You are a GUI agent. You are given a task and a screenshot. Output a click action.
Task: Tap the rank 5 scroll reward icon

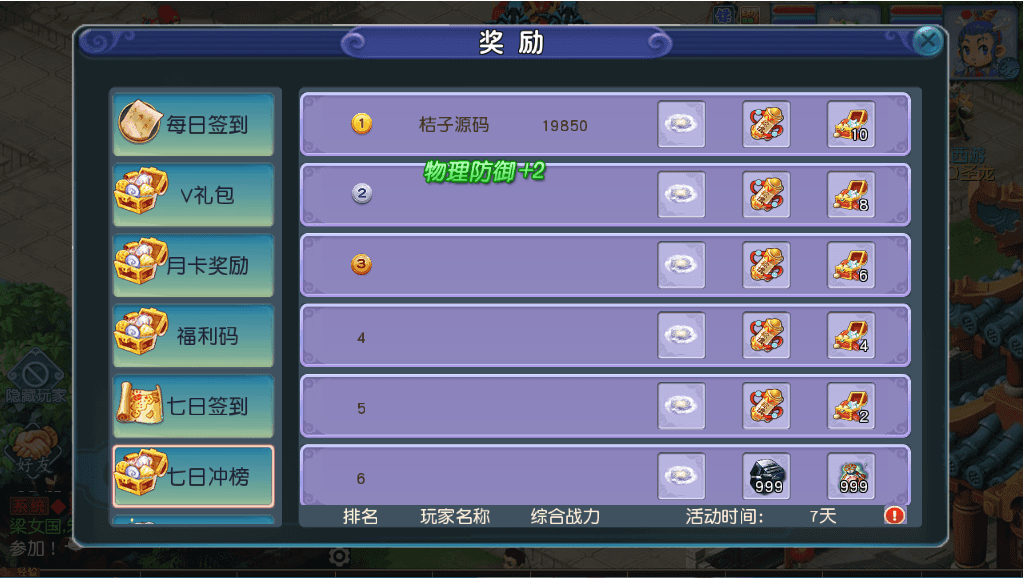(x=766, y=406)
